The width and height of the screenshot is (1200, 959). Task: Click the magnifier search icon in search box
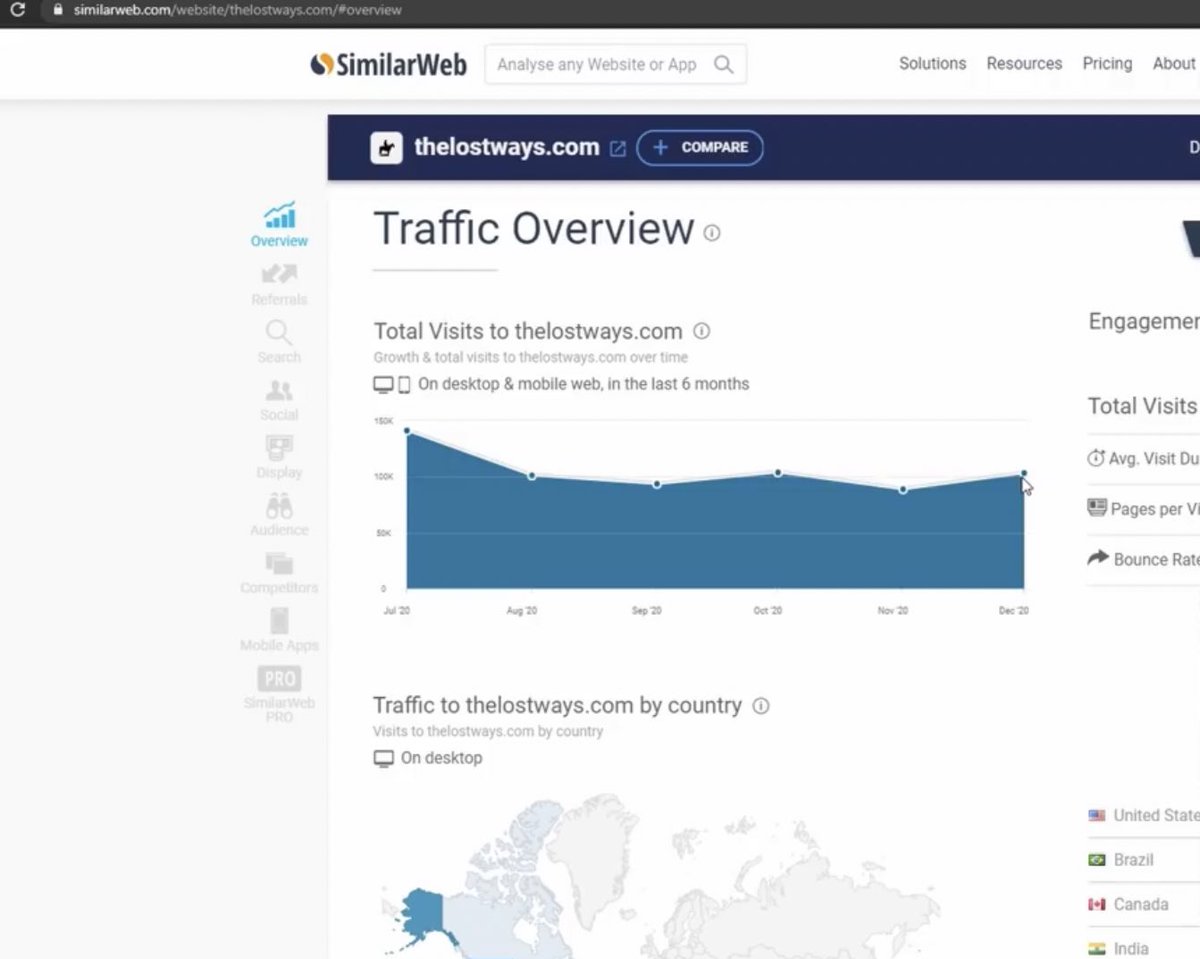[724, 65]
